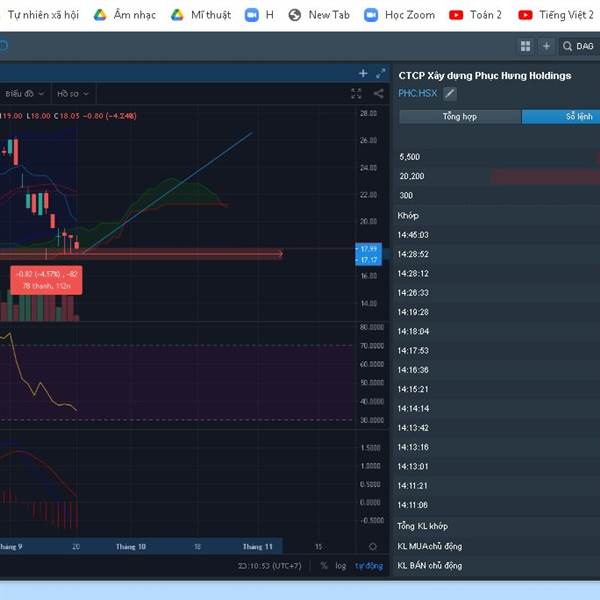Open Âm nhạc Drive bookmark
Viewport: 600px width, 600px height.
125,15
